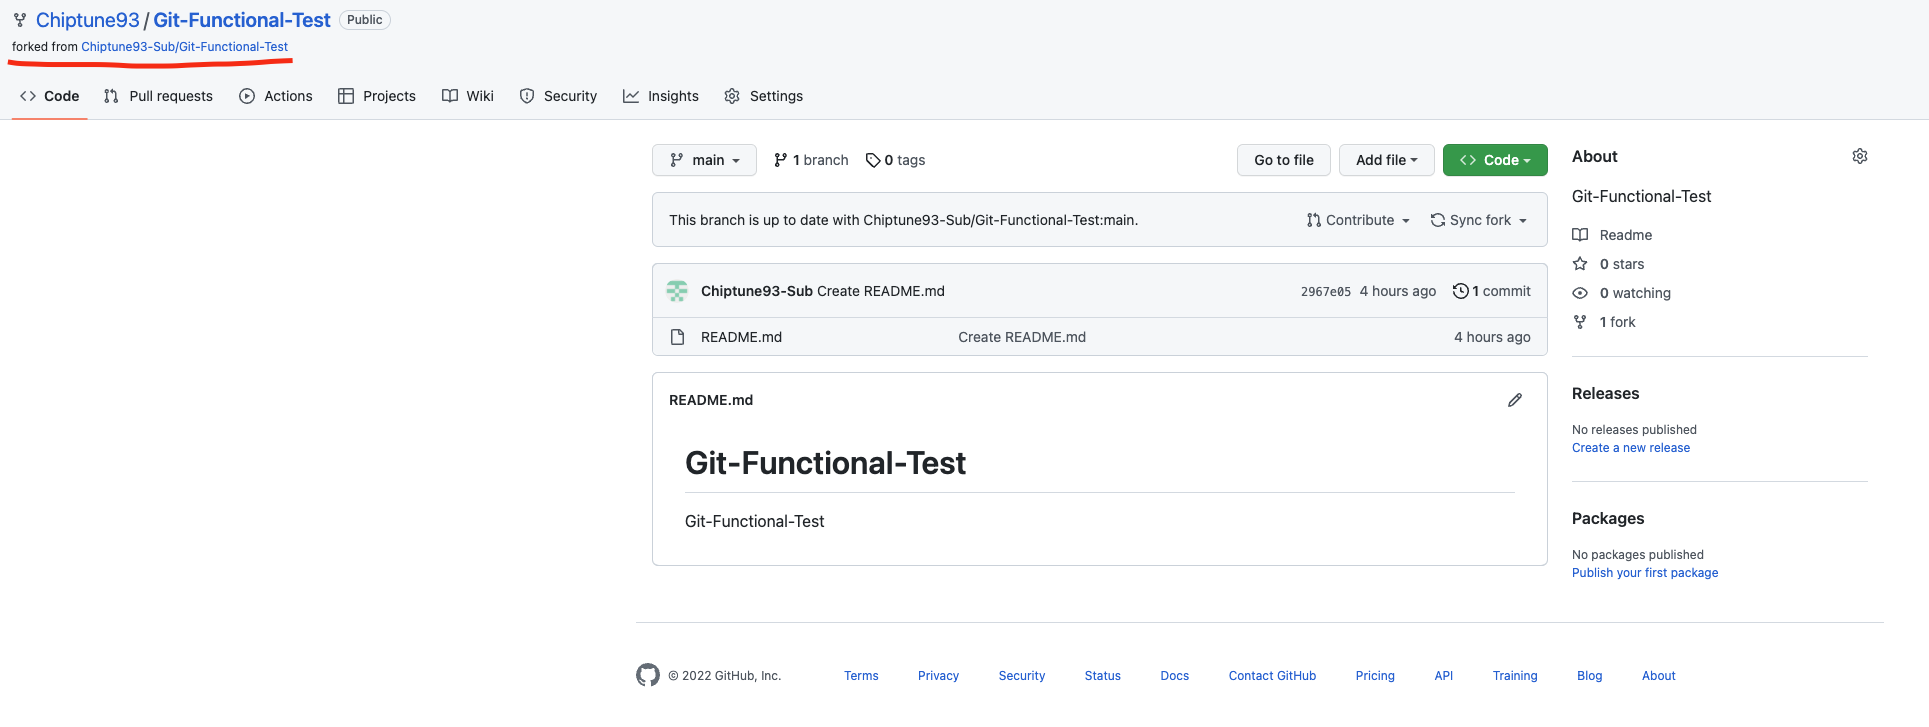
Task: Click the table icon on Projects tab
Action: [x=346, y=96]
